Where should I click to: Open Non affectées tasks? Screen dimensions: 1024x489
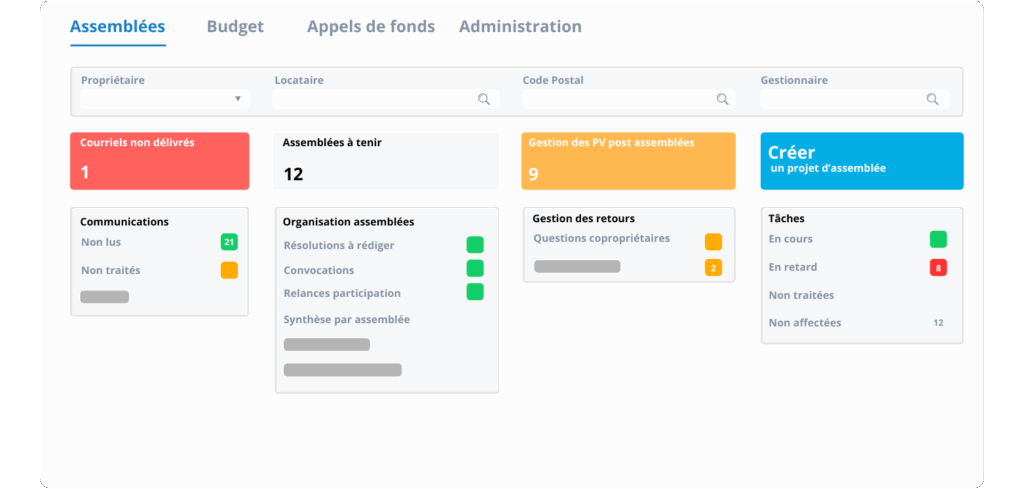point(805,323)
